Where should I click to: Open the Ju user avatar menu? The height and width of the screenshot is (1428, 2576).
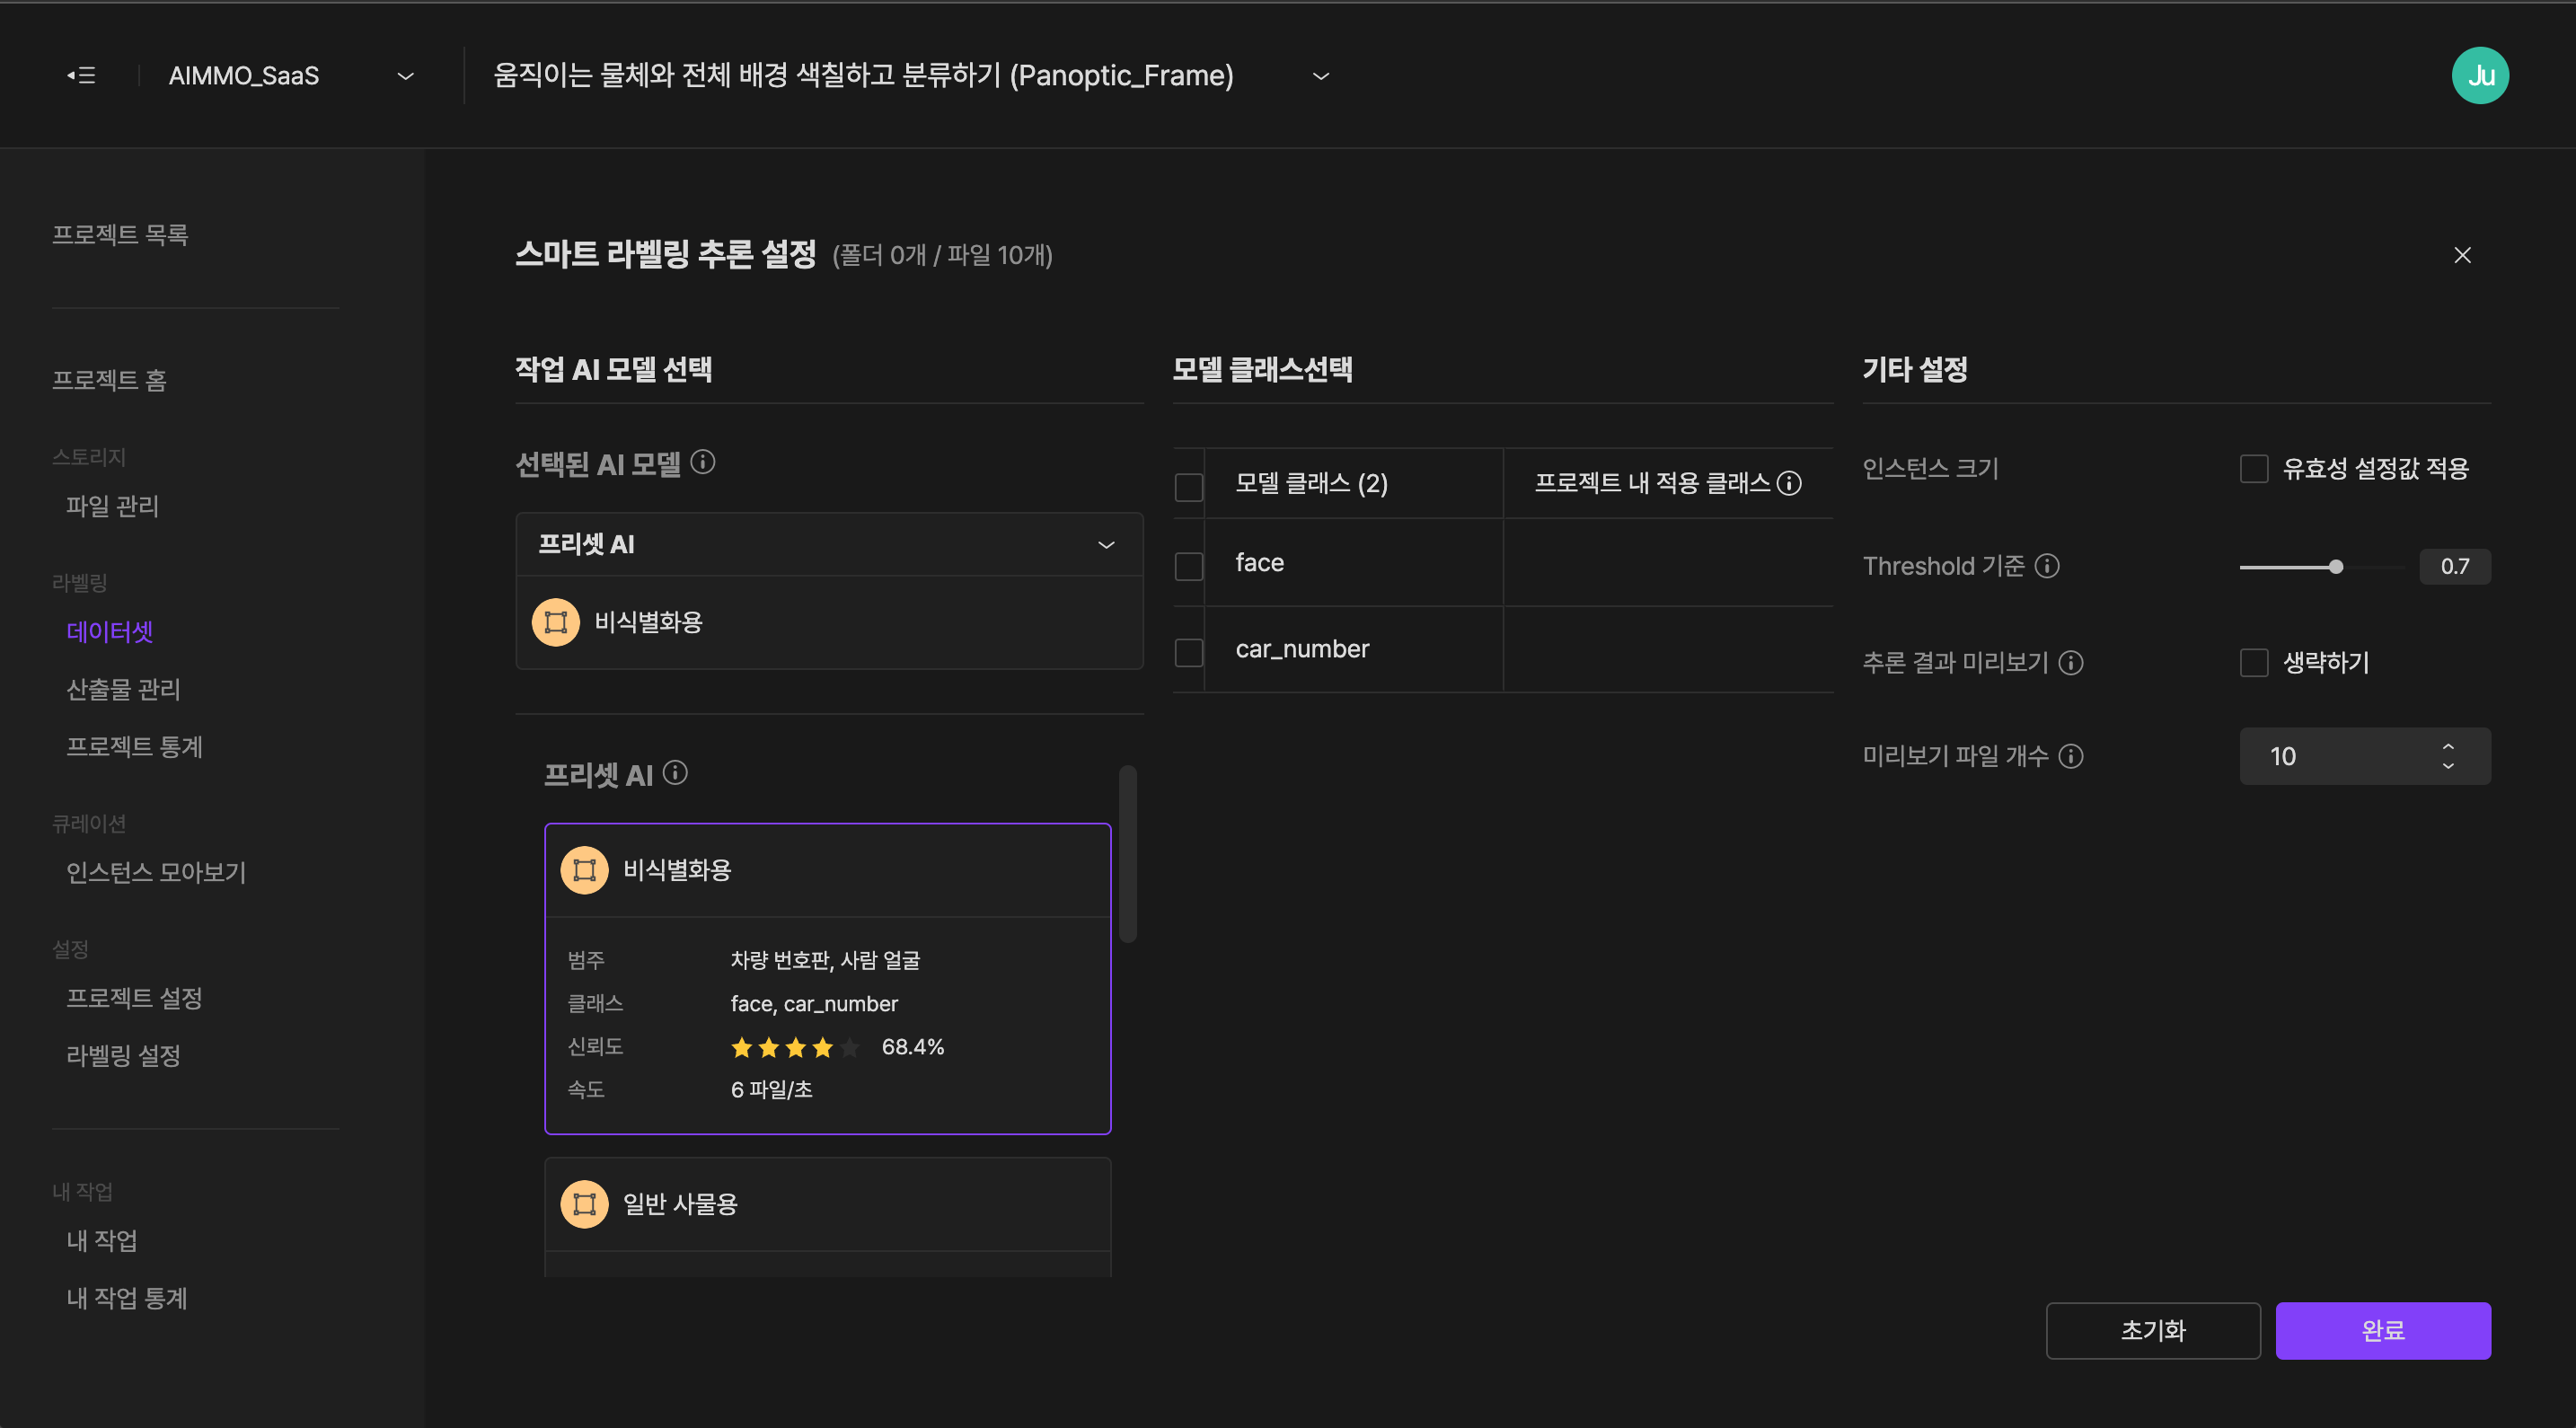pyautogui.click(x=2479, y=75)
